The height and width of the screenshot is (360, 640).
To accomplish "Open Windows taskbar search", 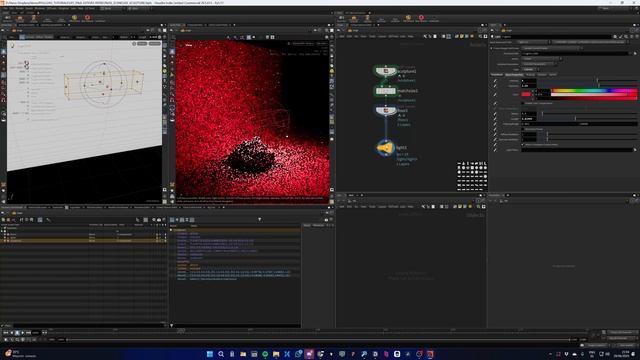I will click(221, 354).
